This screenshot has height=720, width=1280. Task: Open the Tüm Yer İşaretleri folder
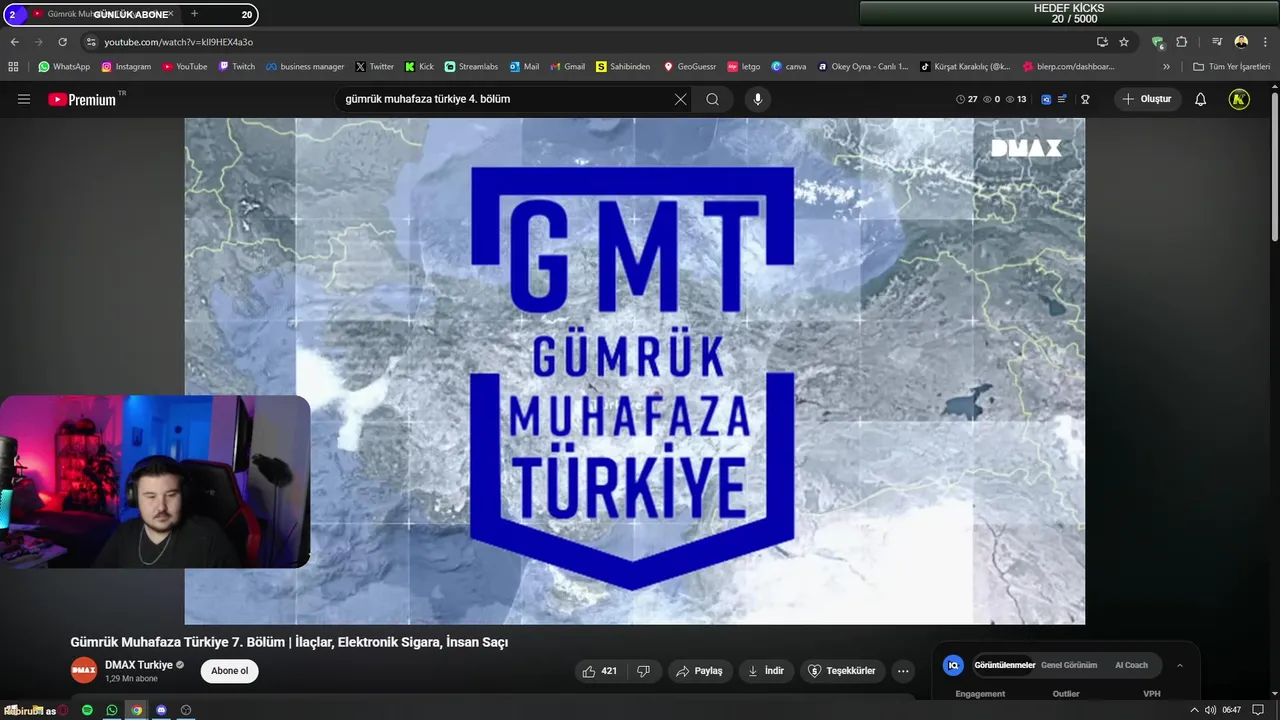click(1231, 67)
